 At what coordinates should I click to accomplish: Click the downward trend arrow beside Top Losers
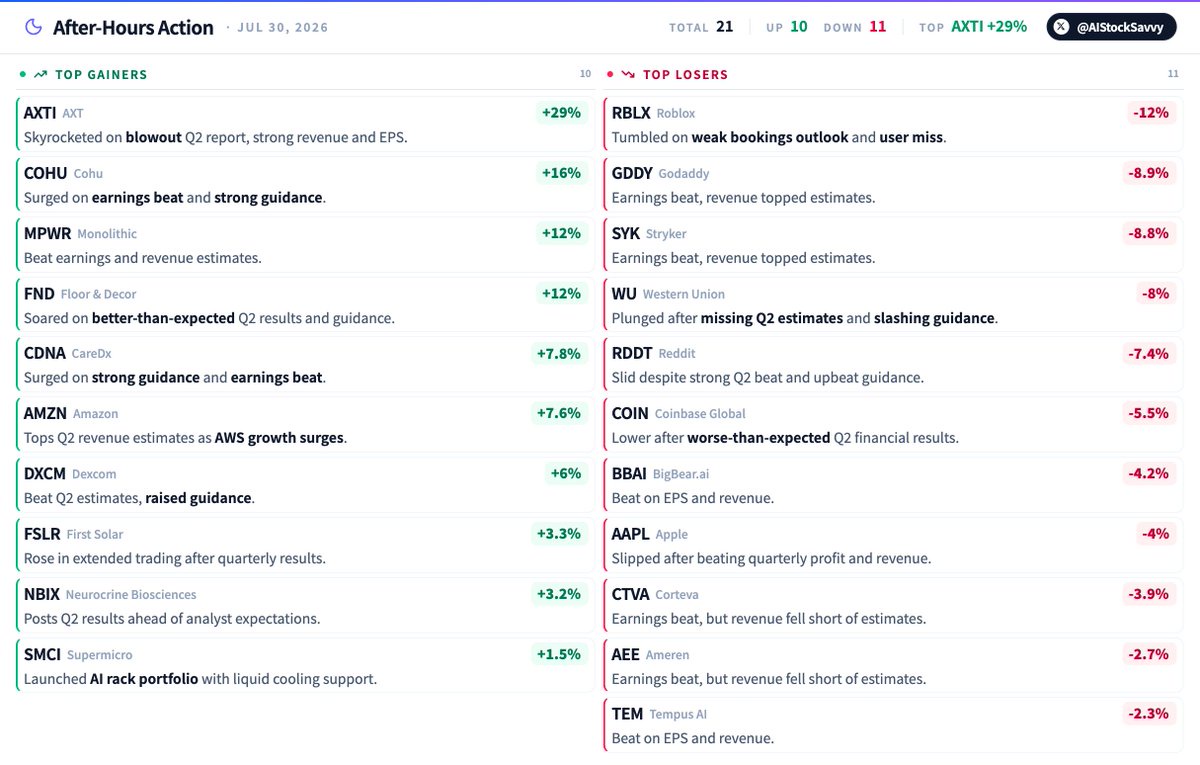(x=628, y=74)
